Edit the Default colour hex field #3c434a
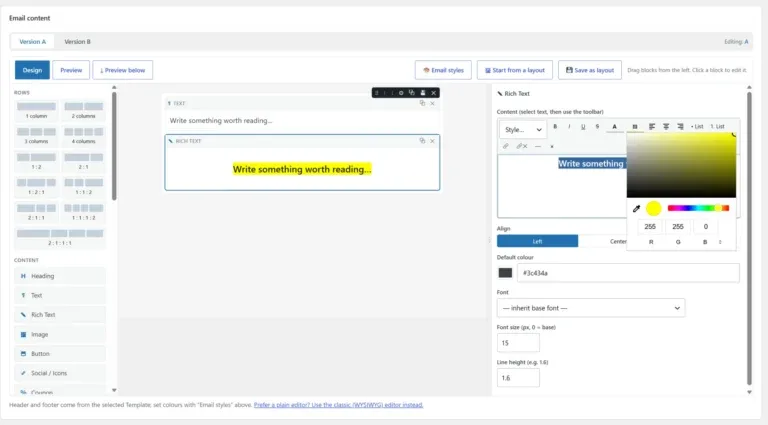 coord(628,273)
